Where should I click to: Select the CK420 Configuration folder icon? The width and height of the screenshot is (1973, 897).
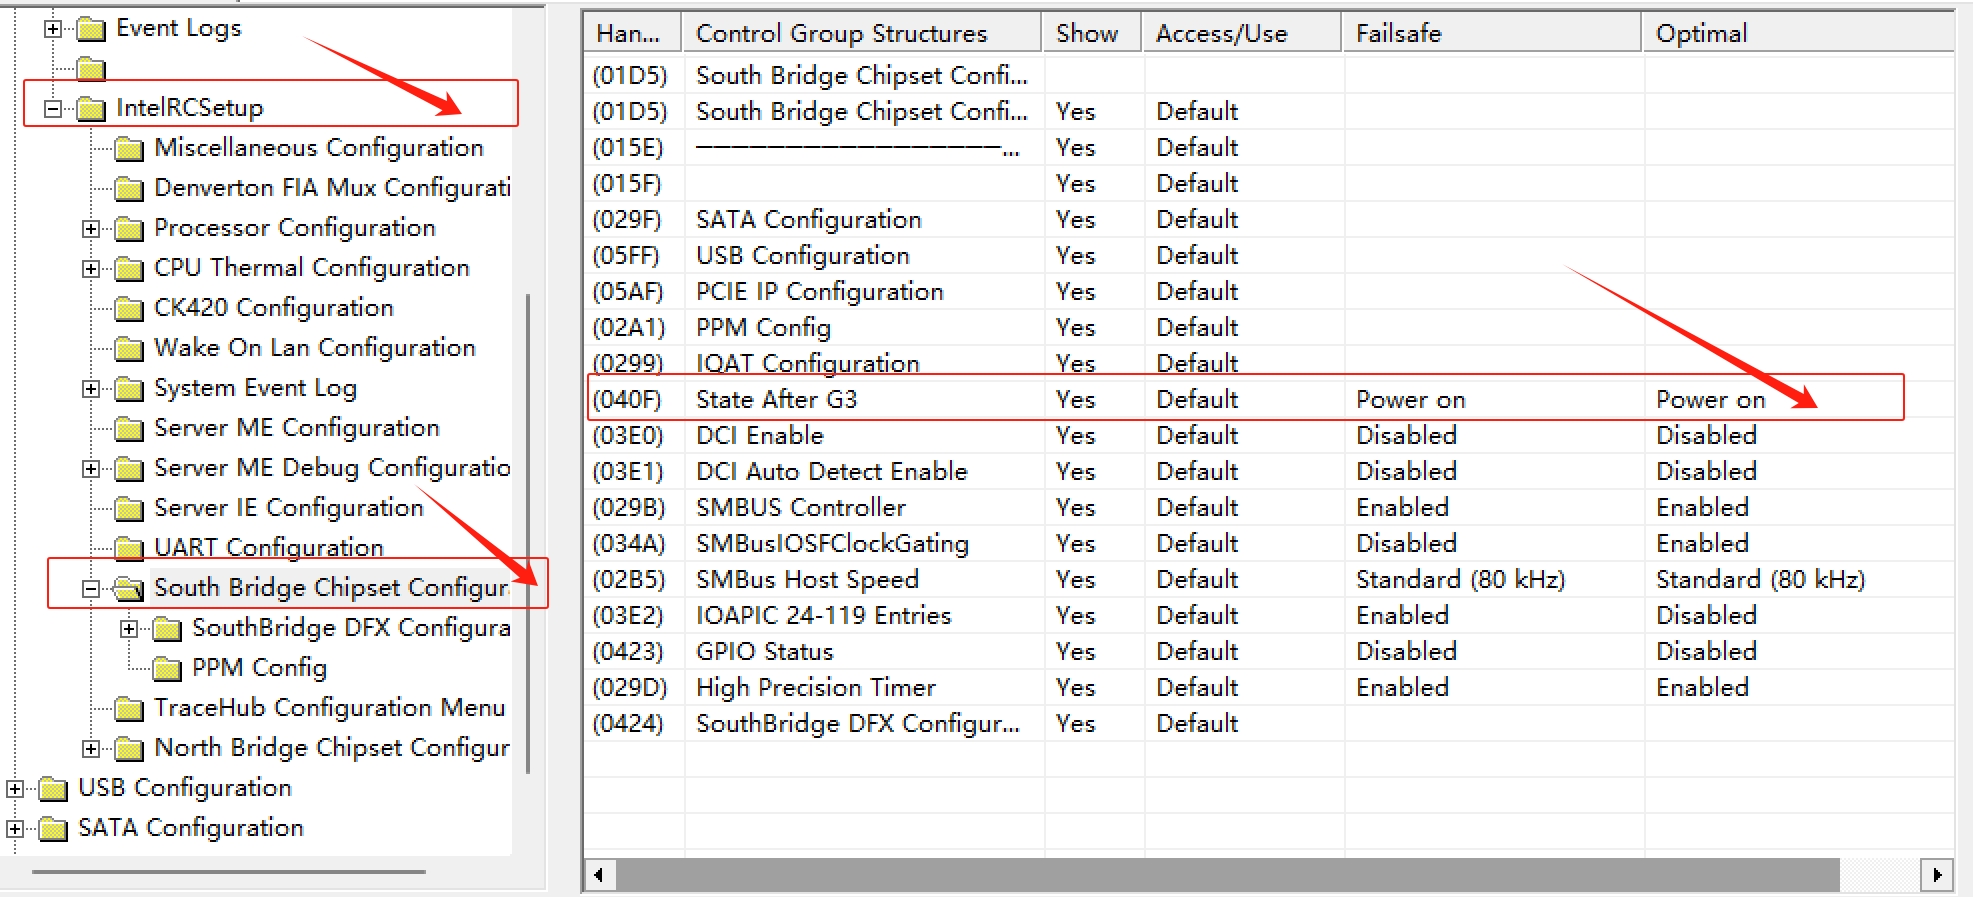[129, 309]
